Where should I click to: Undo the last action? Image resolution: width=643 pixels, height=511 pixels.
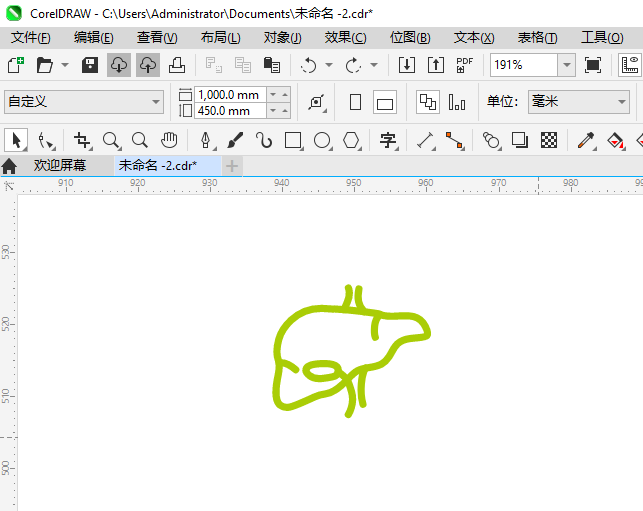click(x=309, y=65)
